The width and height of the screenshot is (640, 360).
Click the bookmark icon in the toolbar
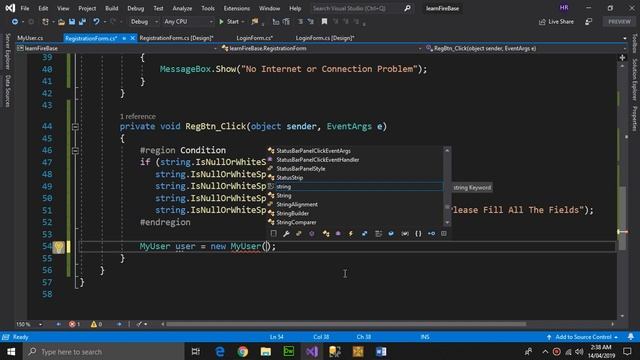(x=324, y=22)
